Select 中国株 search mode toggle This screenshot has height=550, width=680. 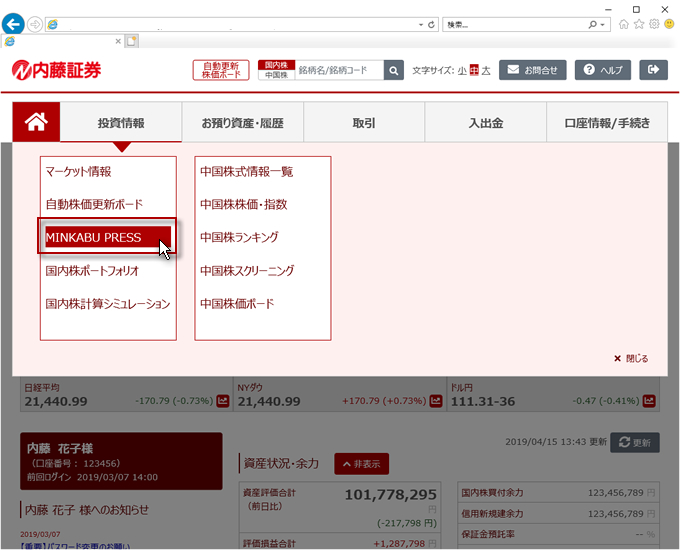276,75
